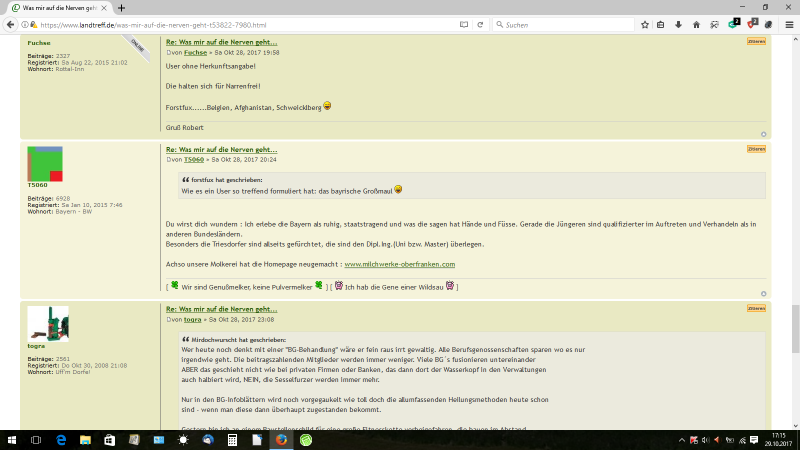Click the URL address bar

point(247,24)
